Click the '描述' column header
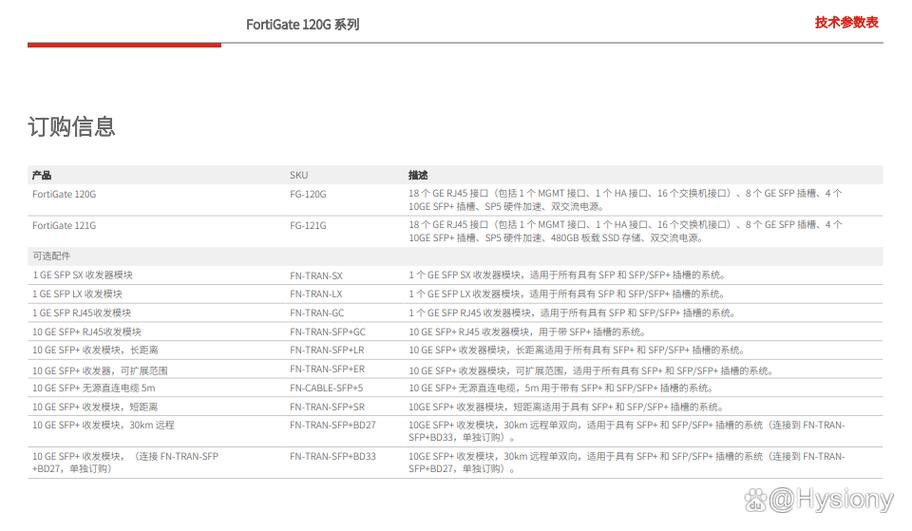This screenshot has height=531, width=912. 418,175
